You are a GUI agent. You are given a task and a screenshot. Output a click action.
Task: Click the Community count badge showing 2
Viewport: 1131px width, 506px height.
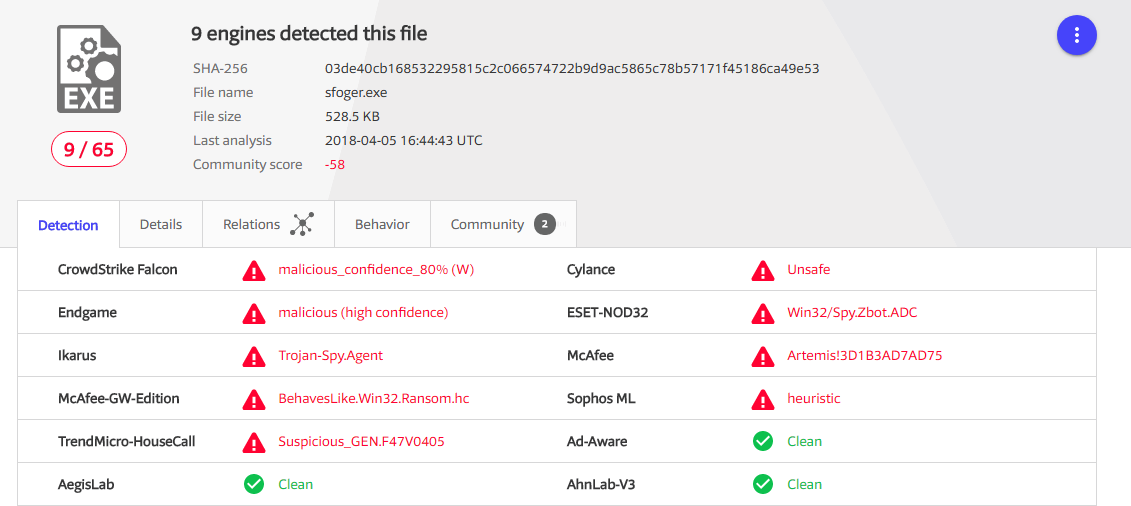pyautogui.click(x=545, y=224)
